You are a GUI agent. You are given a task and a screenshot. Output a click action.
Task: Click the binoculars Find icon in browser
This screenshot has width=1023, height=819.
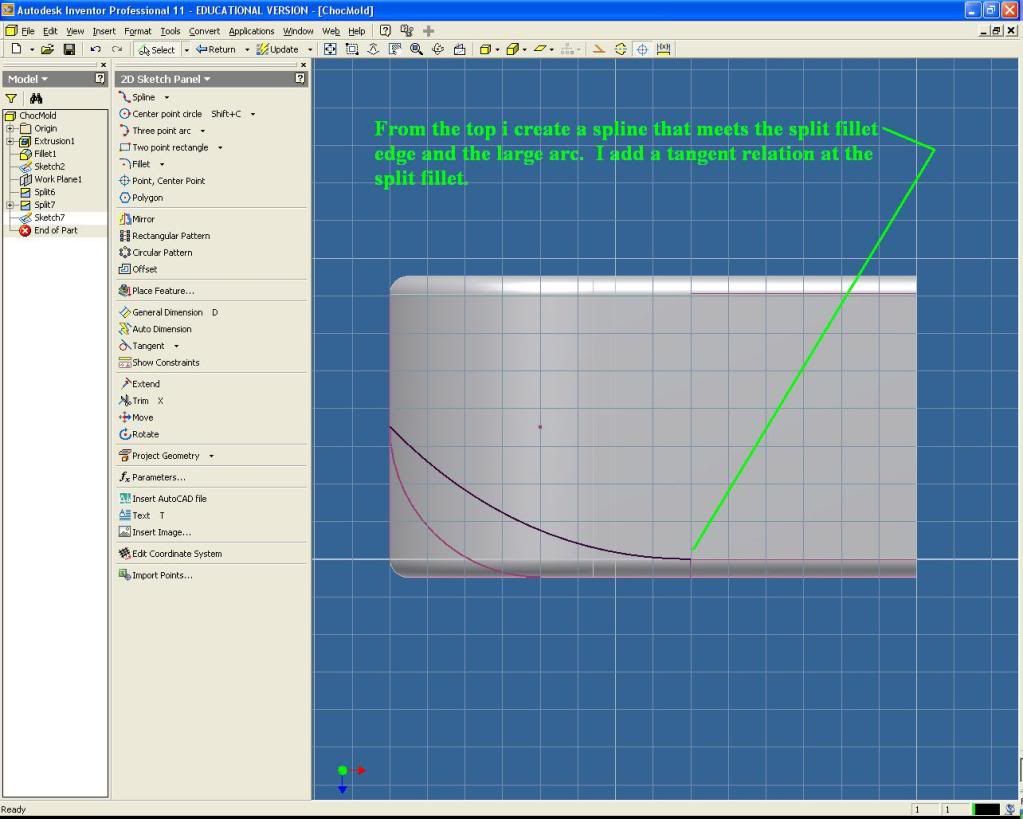point(37,99)
